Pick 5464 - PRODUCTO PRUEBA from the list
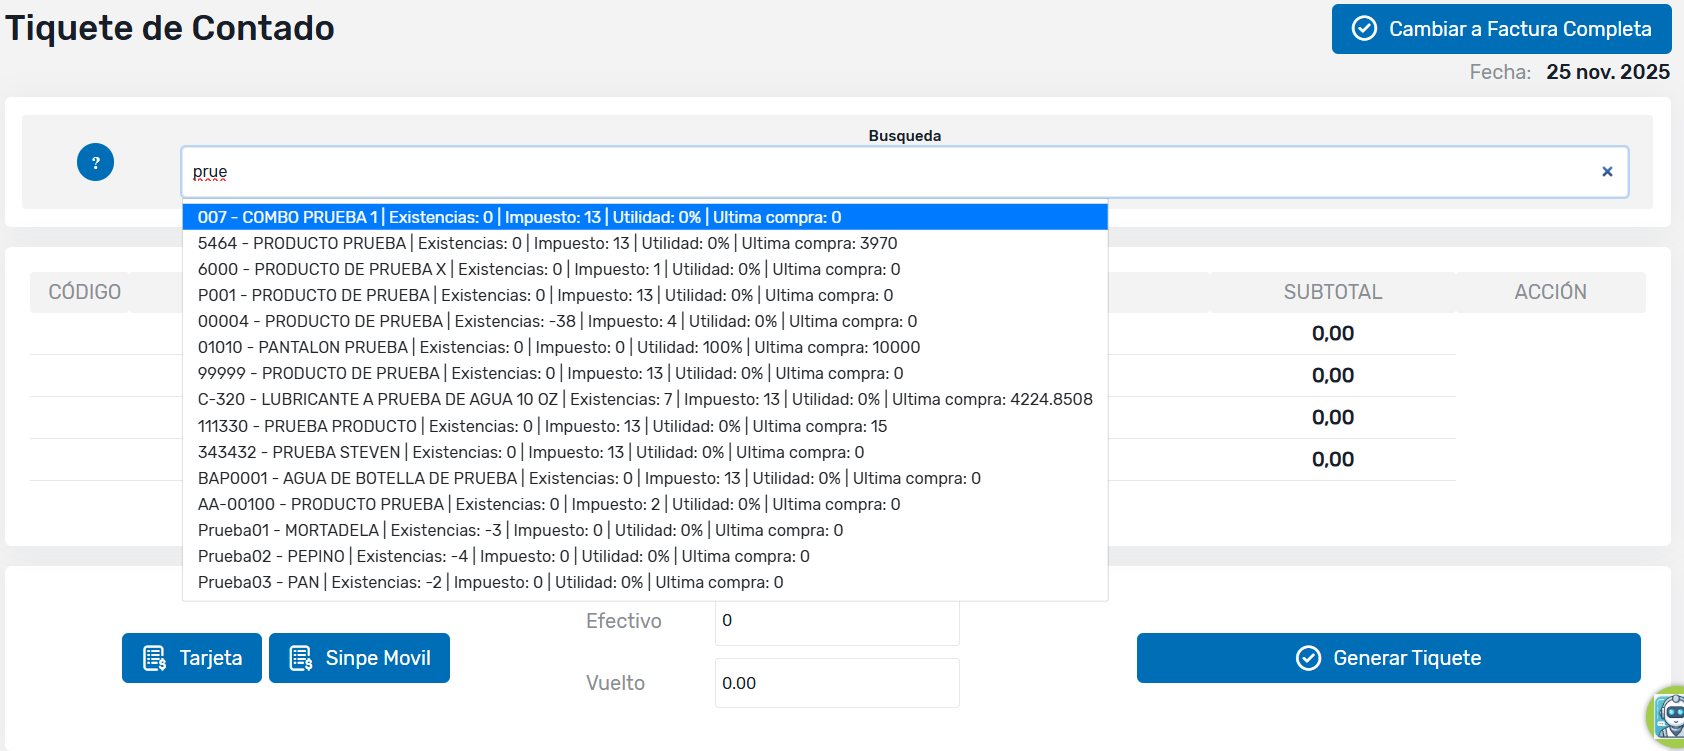The image size is (1684, 751). click(547, 243)
